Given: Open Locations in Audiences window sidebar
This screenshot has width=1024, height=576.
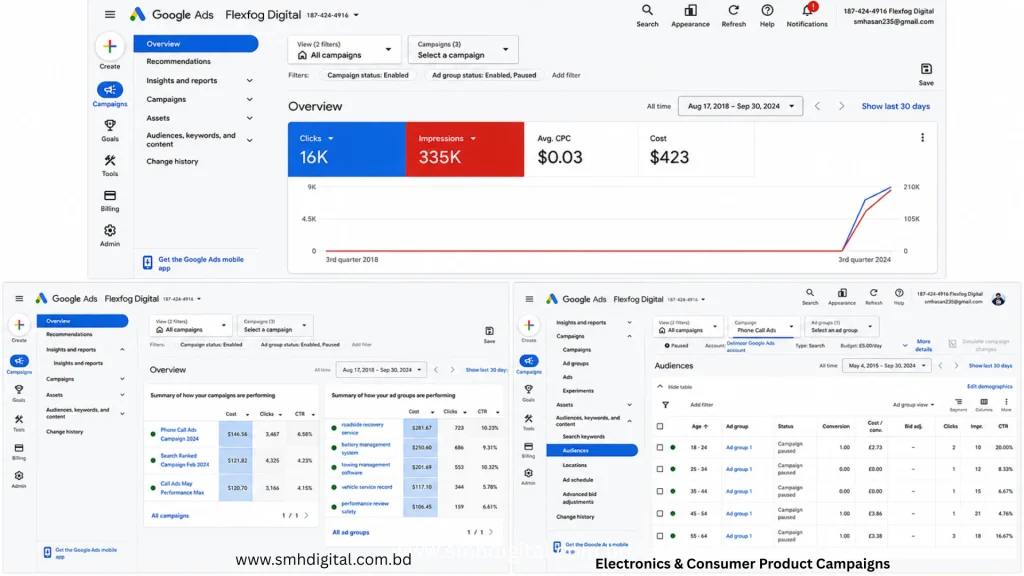Looking at the screenshot, I should (575, 465).
